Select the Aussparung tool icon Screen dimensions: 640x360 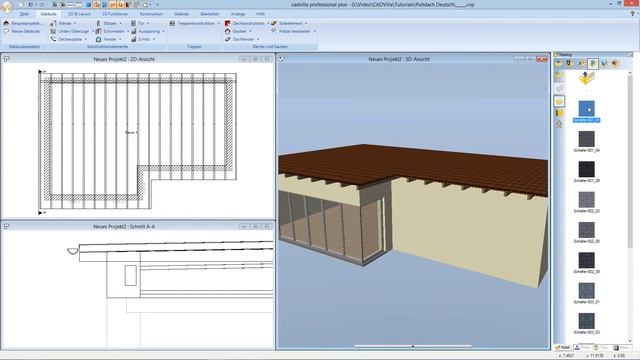pos(133,31)
